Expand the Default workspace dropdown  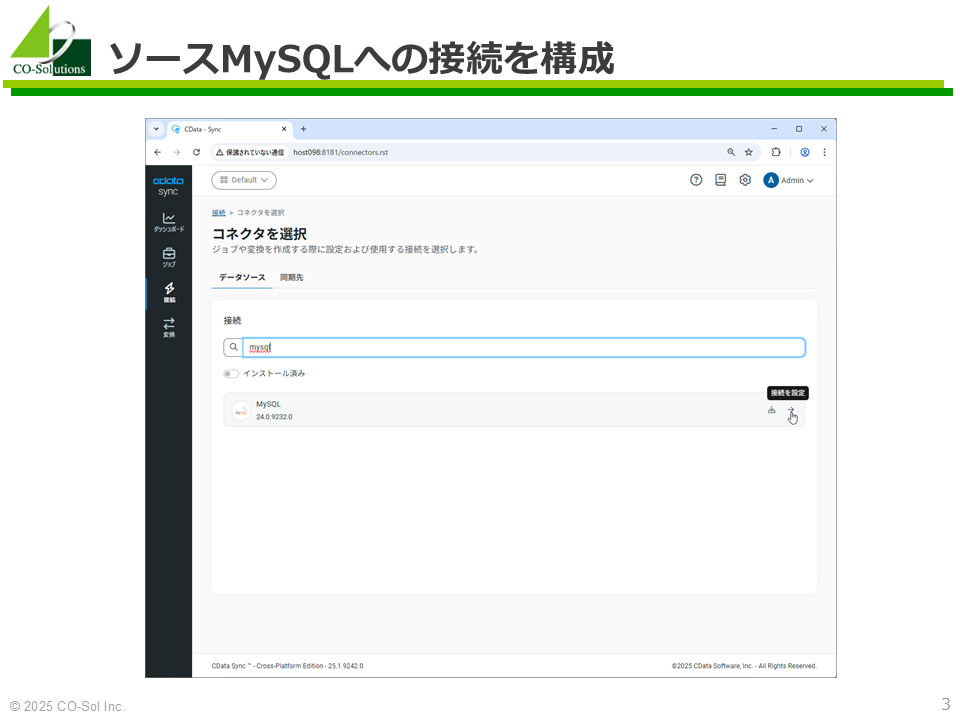pos(244,180)
